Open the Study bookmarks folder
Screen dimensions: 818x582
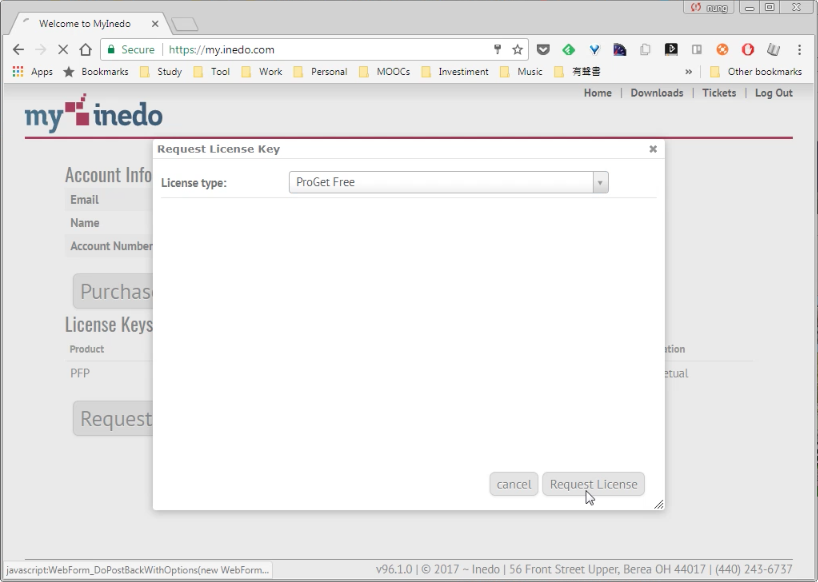[x=161, y=71]
